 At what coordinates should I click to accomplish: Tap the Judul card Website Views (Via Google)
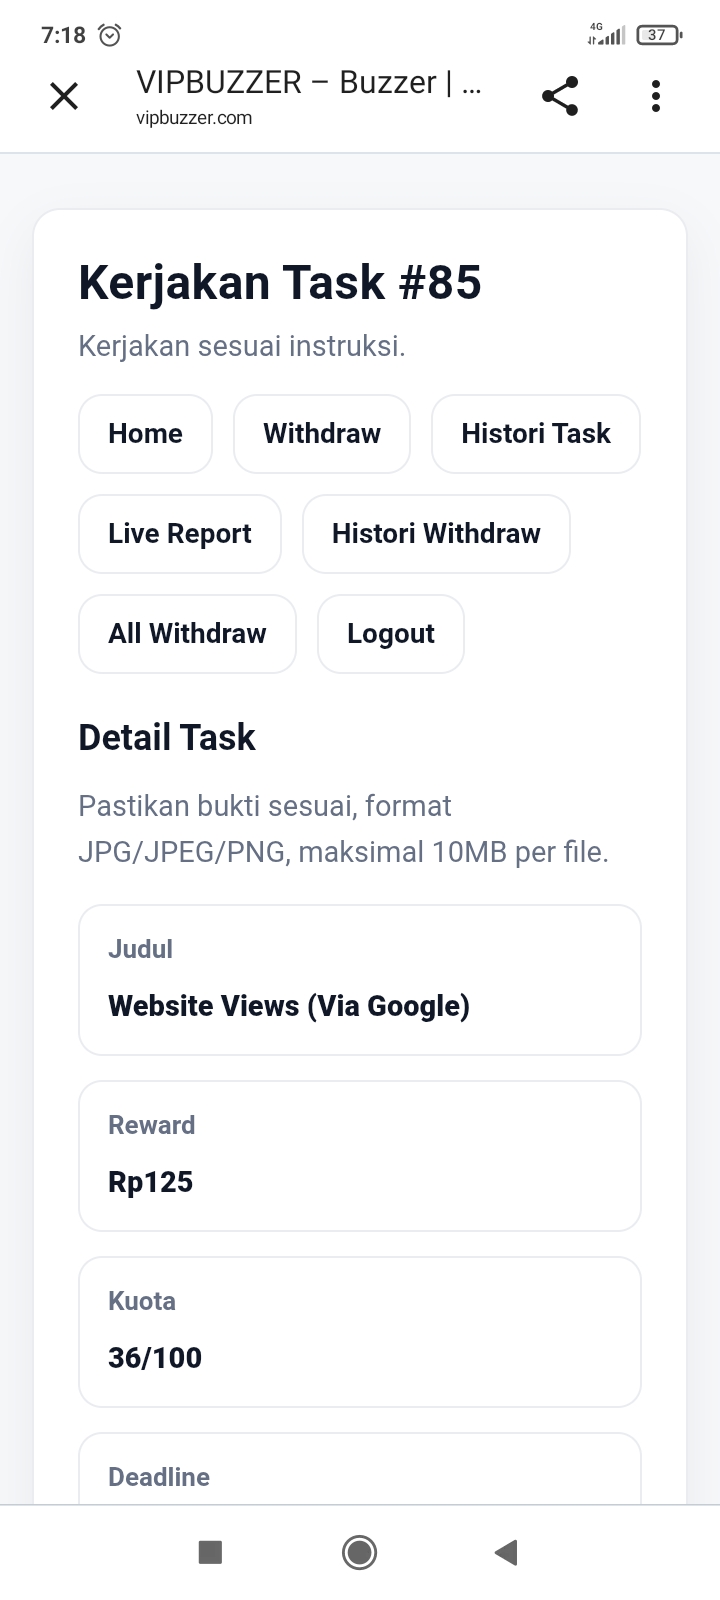click(x=360, y=980)
